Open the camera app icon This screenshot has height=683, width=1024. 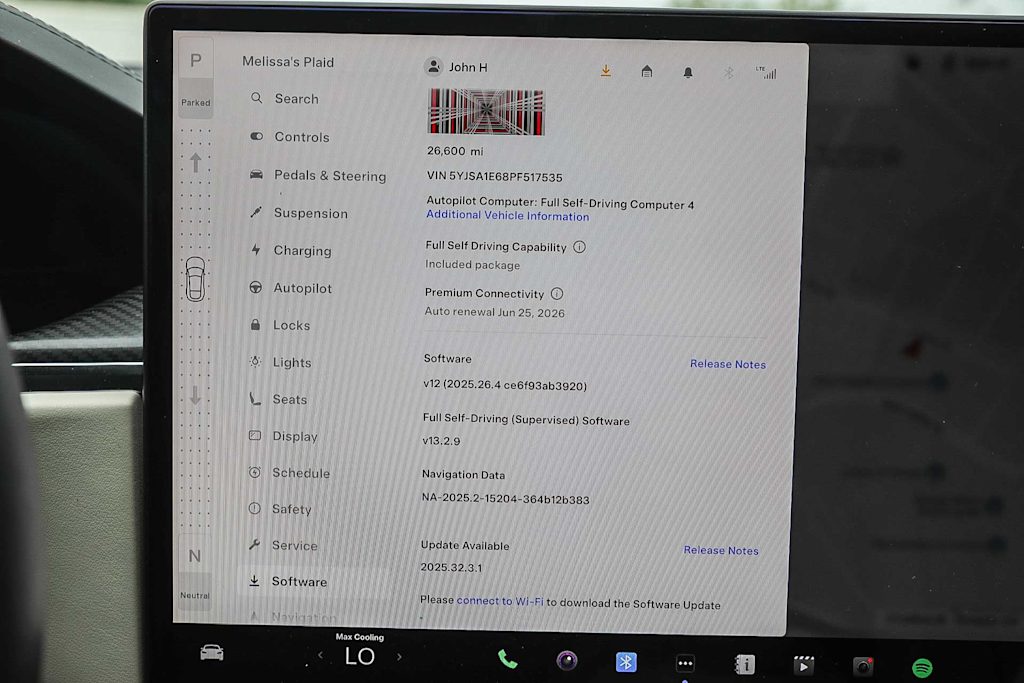[x=567, y=661]
